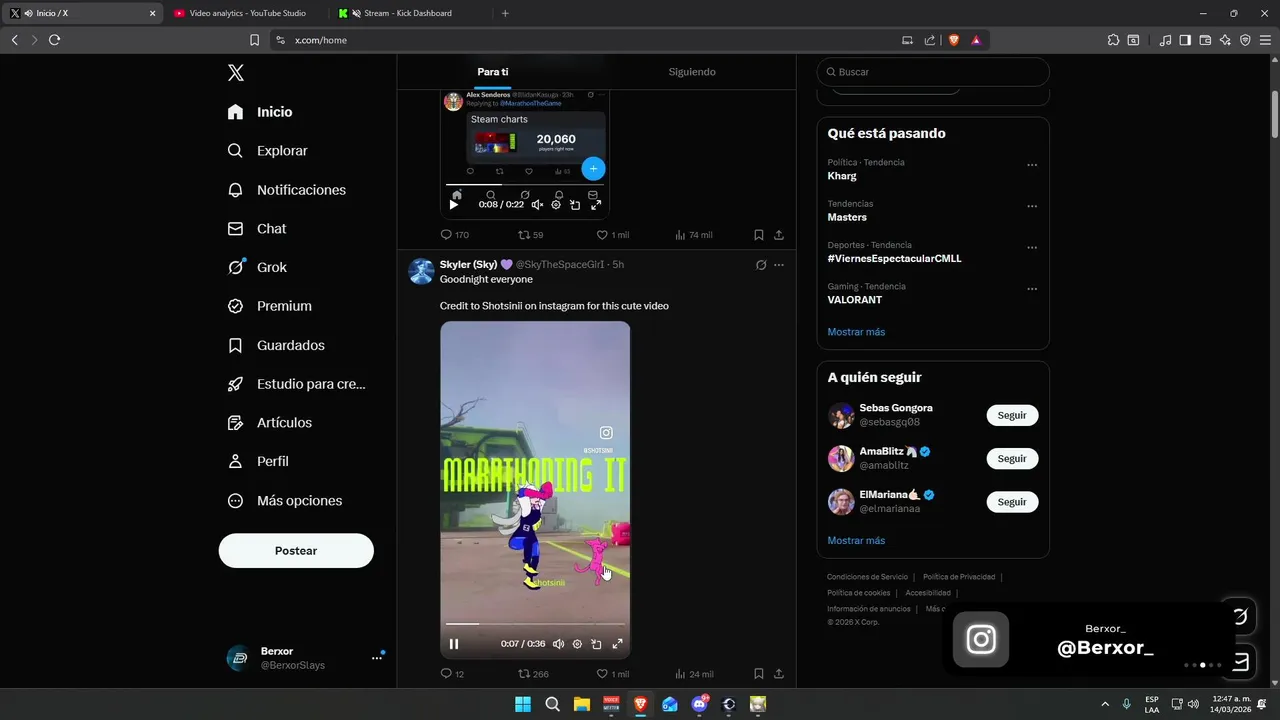This screenshot has height=720, width=1280.
Task: Unmute the Steam charts video
Action: (537, 205)
